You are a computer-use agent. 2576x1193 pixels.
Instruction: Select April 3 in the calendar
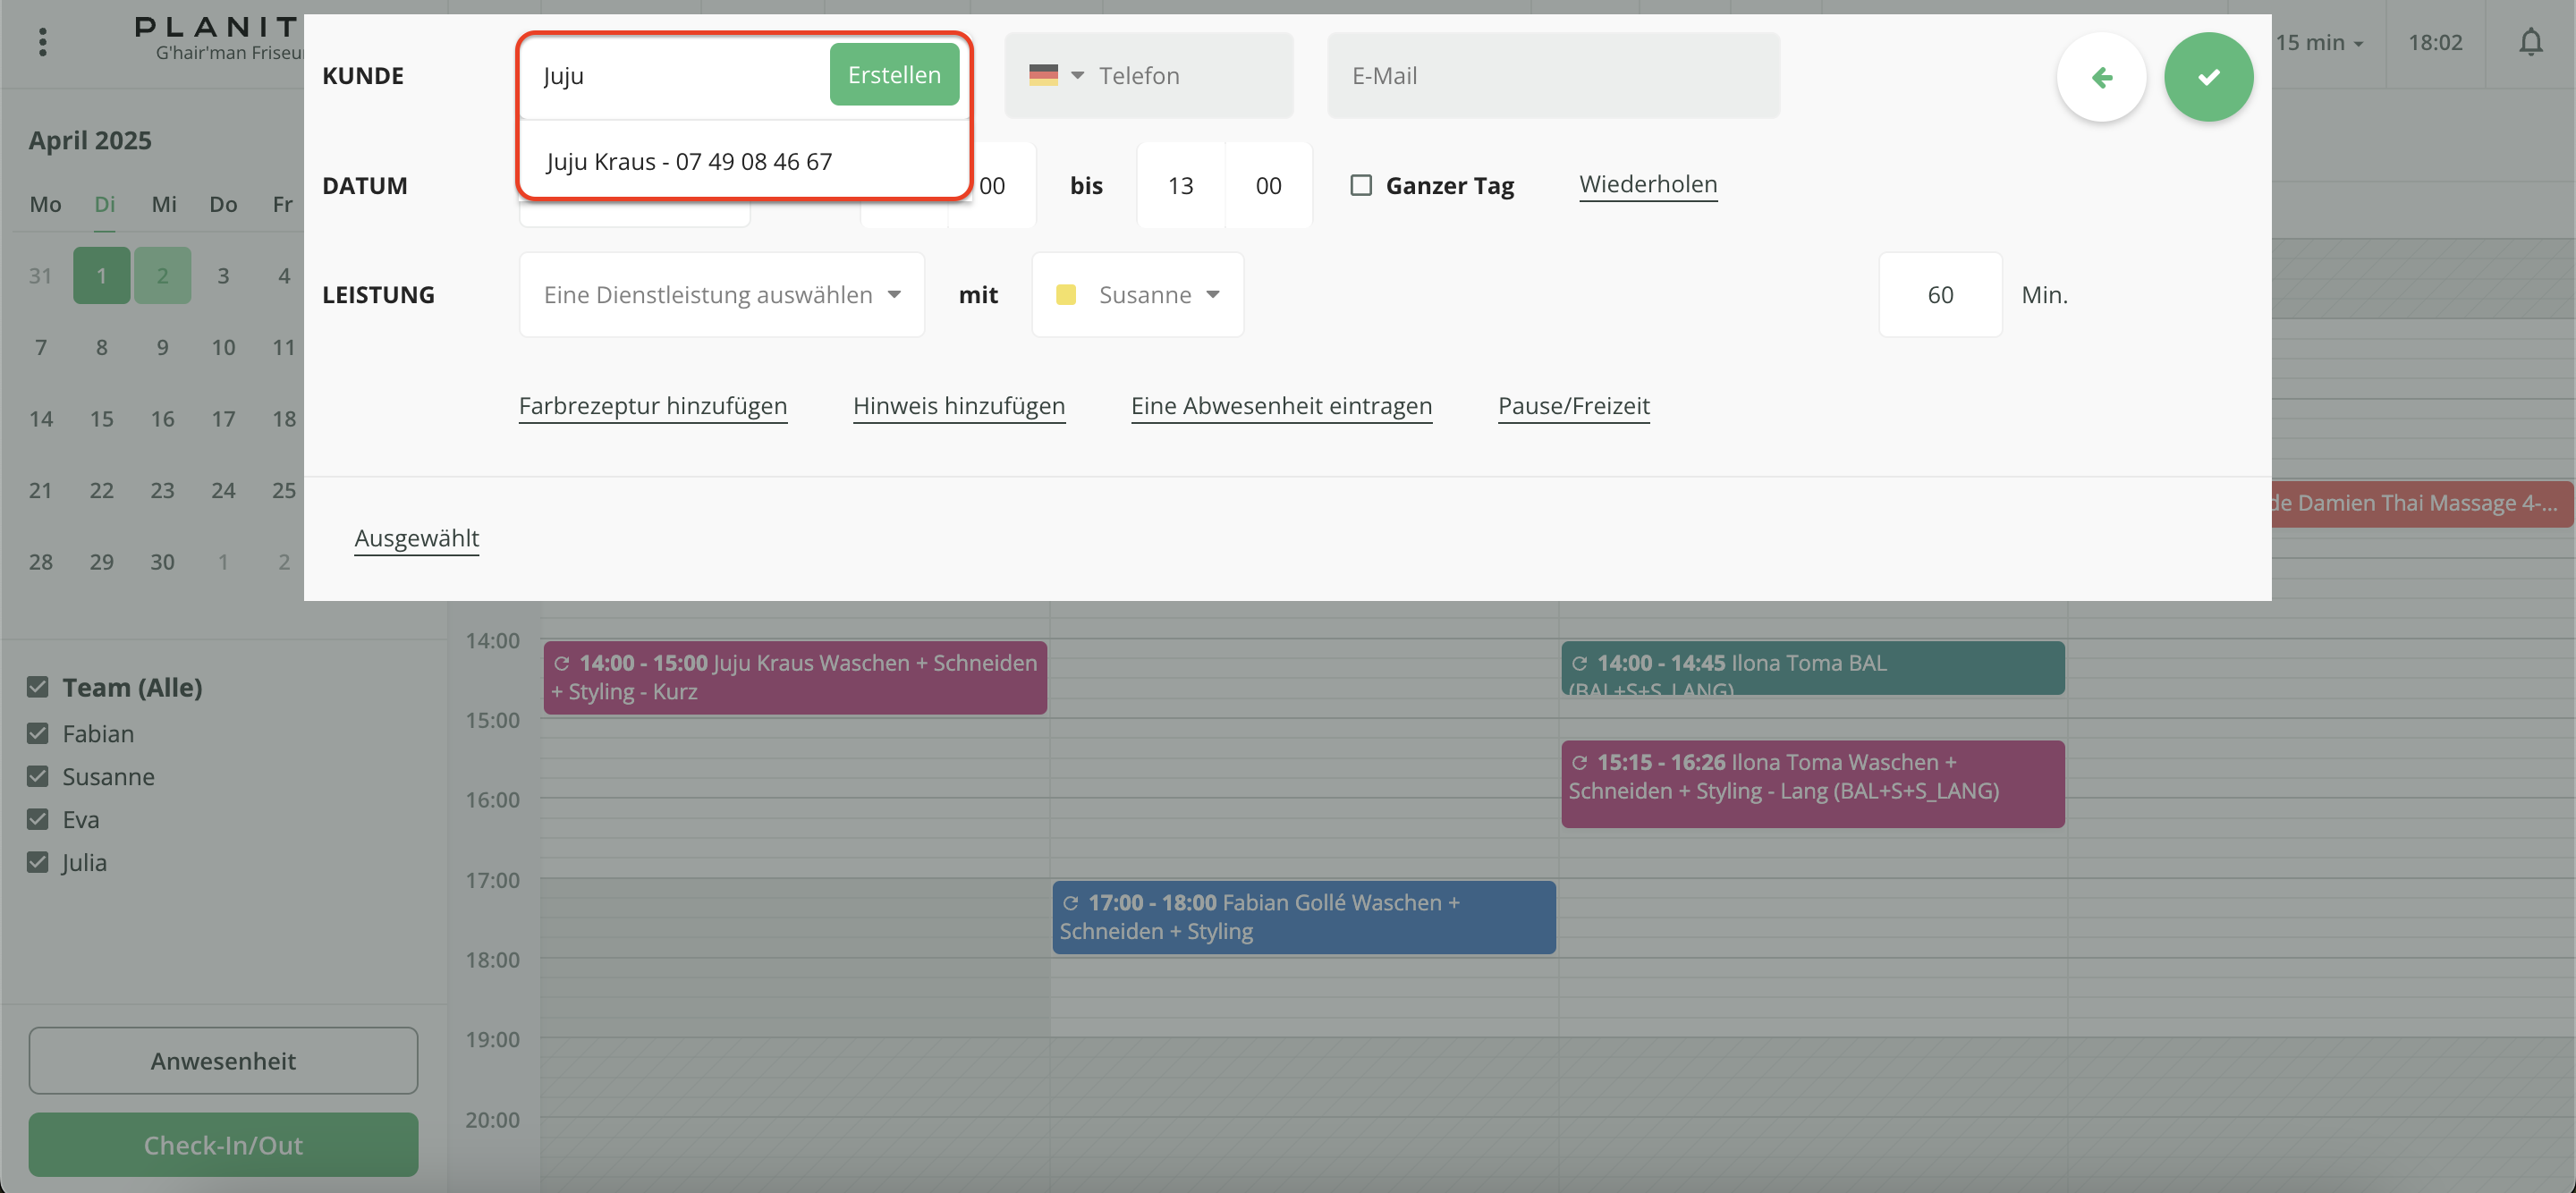click(223, 275)
